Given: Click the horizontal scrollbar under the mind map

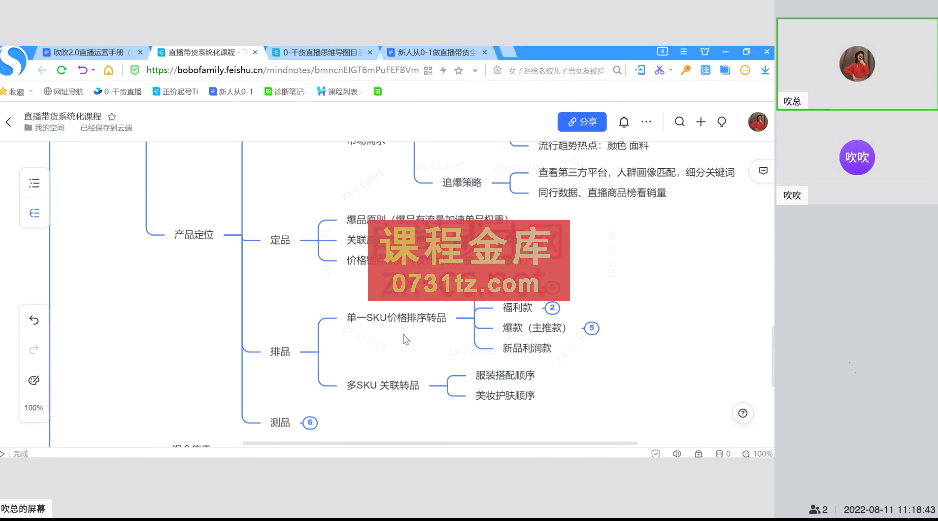Looking at the screenshot, I should [440, 443].
